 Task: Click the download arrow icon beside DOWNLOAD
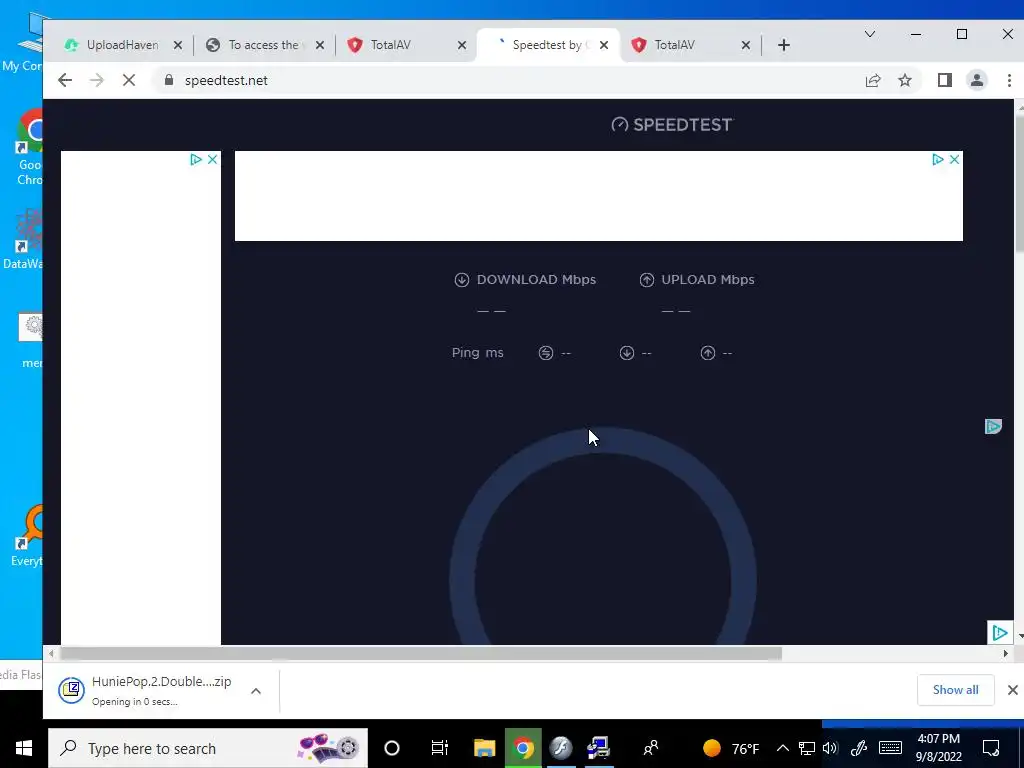pyautogui.click(x=462, y=280)
